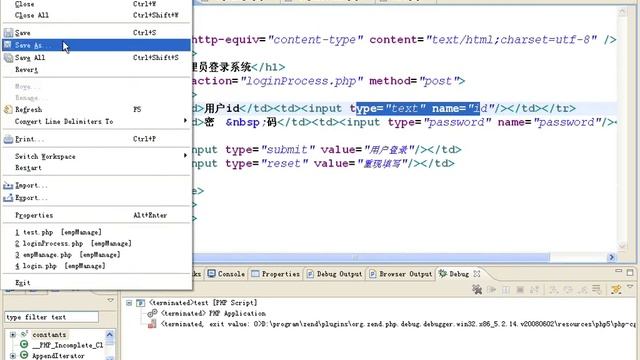
Task: Click the highlighted Save As entry
Action: tap(97, 45)
